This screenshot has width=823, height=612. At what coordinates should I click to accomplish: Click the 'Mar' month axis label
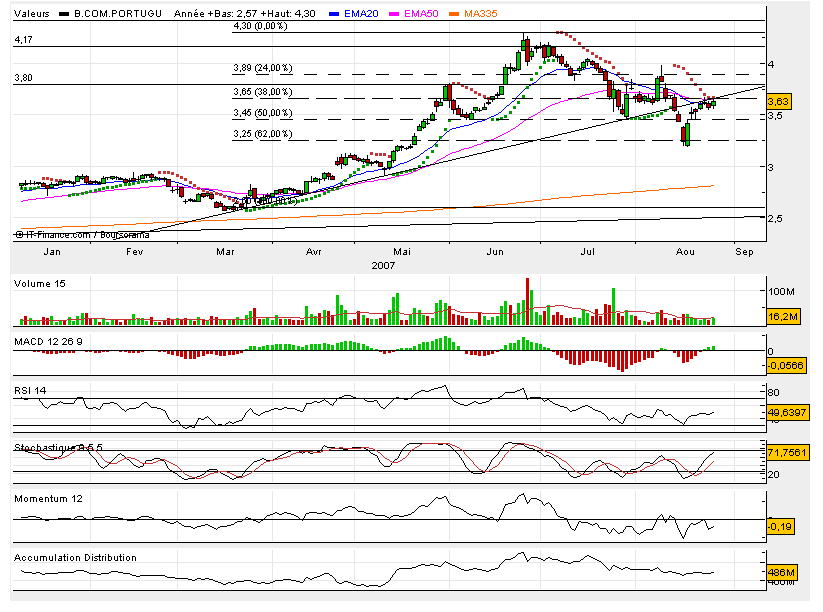pyautogui.click(x=225, y=251)
